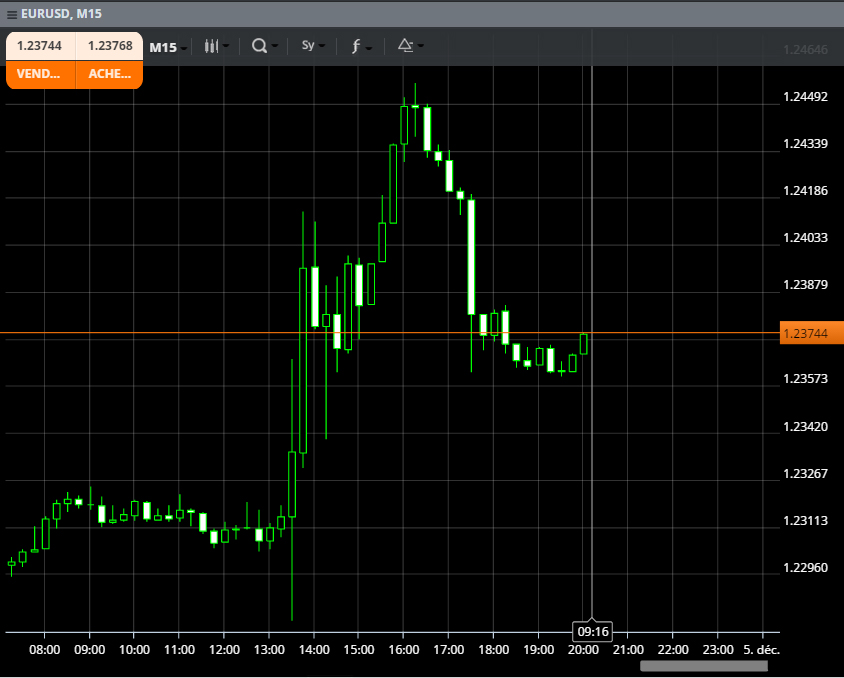The height and width of the screenshot is (678, 844).
Task: Click the VEND... sell button
Action: [x=40, y=74]
